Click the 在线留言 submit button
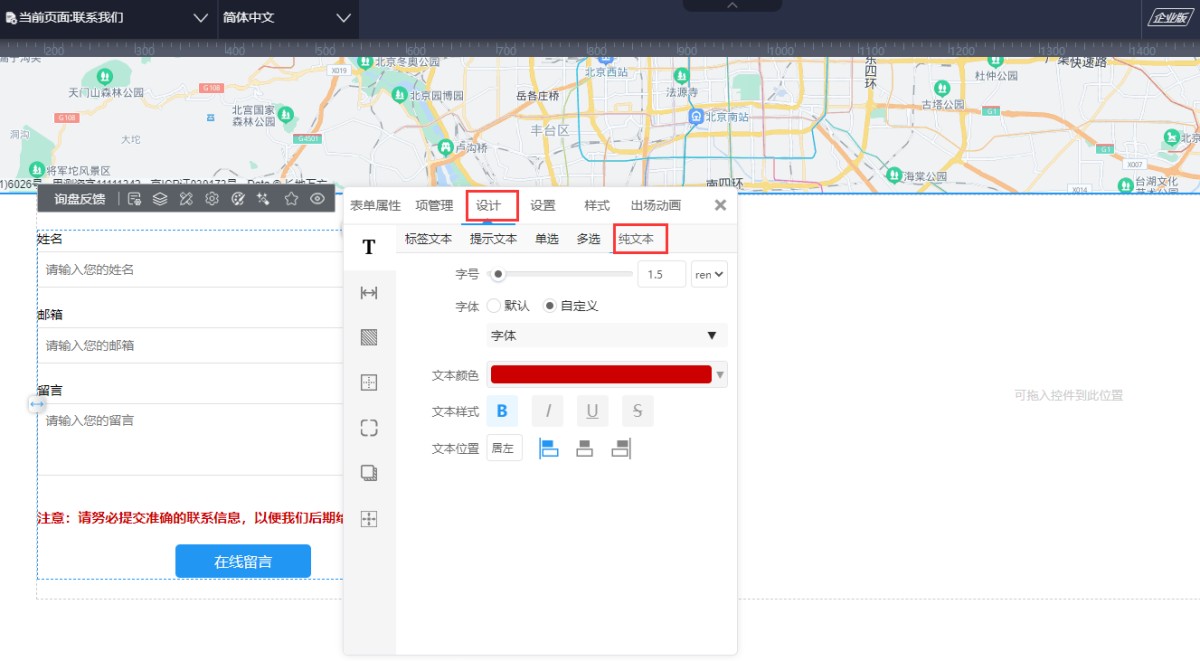 (243, 562)
